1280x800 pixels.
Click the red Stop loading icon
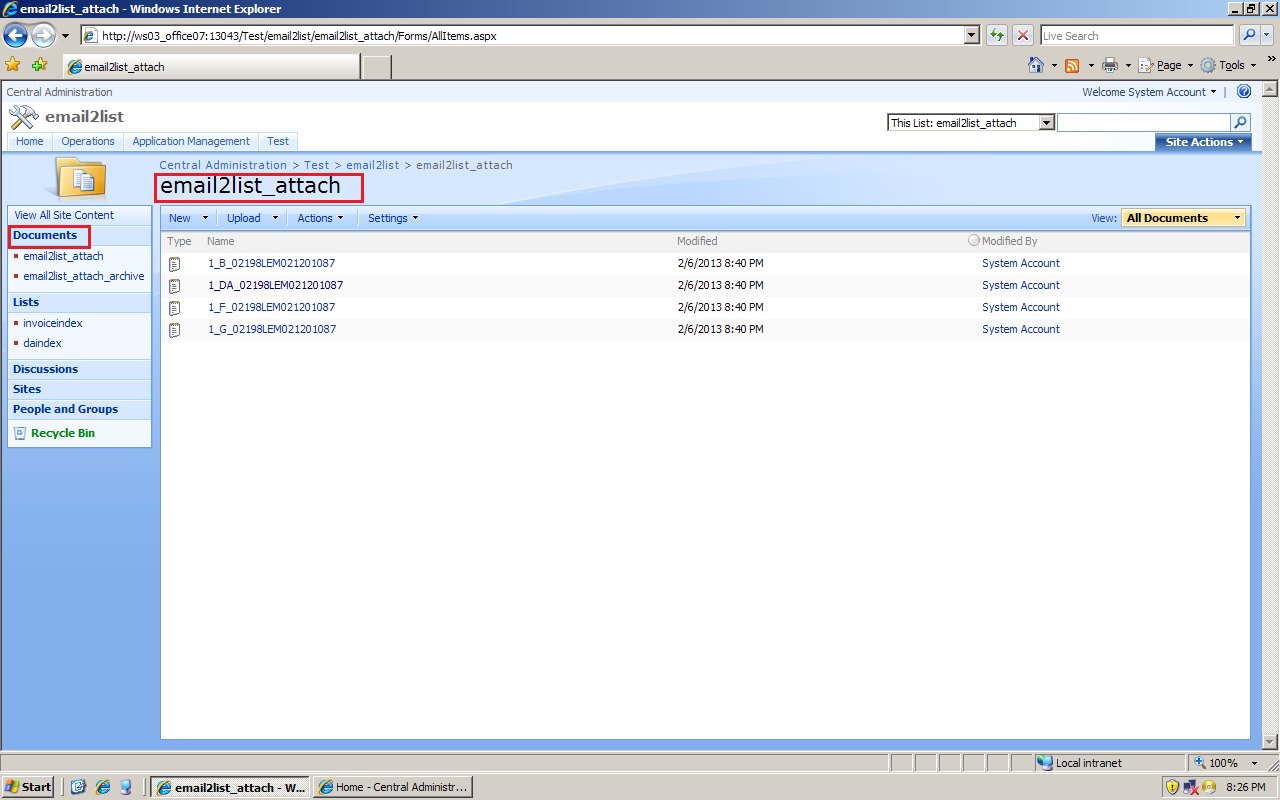(1023, 35)
